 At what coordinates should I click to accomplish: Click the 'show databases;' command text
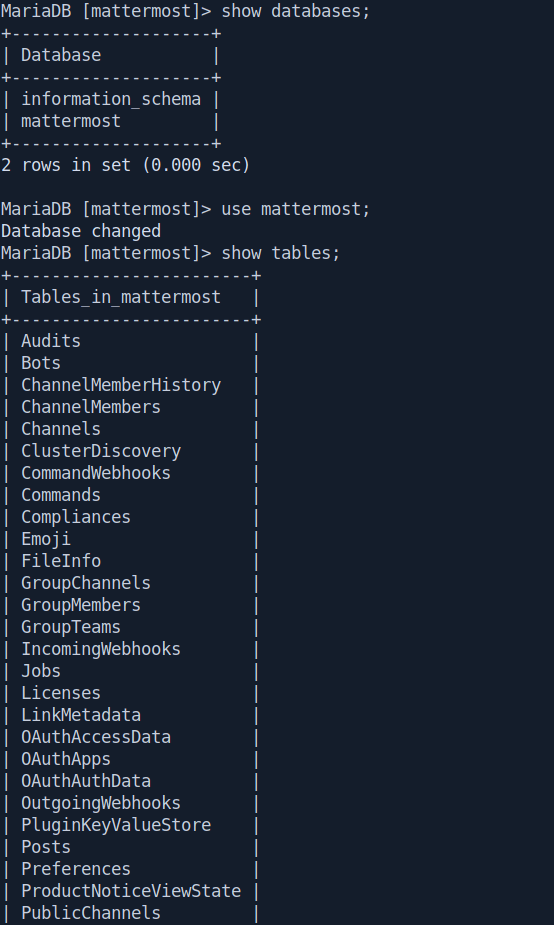click(296, 11)
